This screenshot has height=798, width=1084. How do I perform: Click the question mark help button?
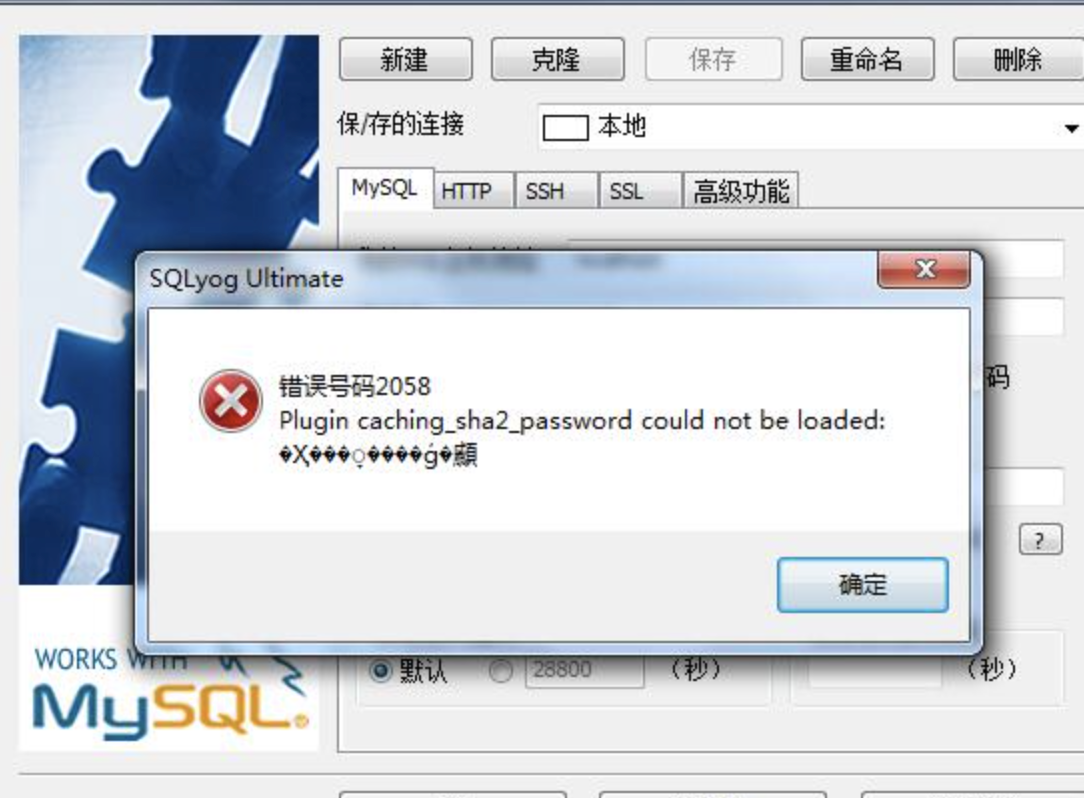(1040, 539)
